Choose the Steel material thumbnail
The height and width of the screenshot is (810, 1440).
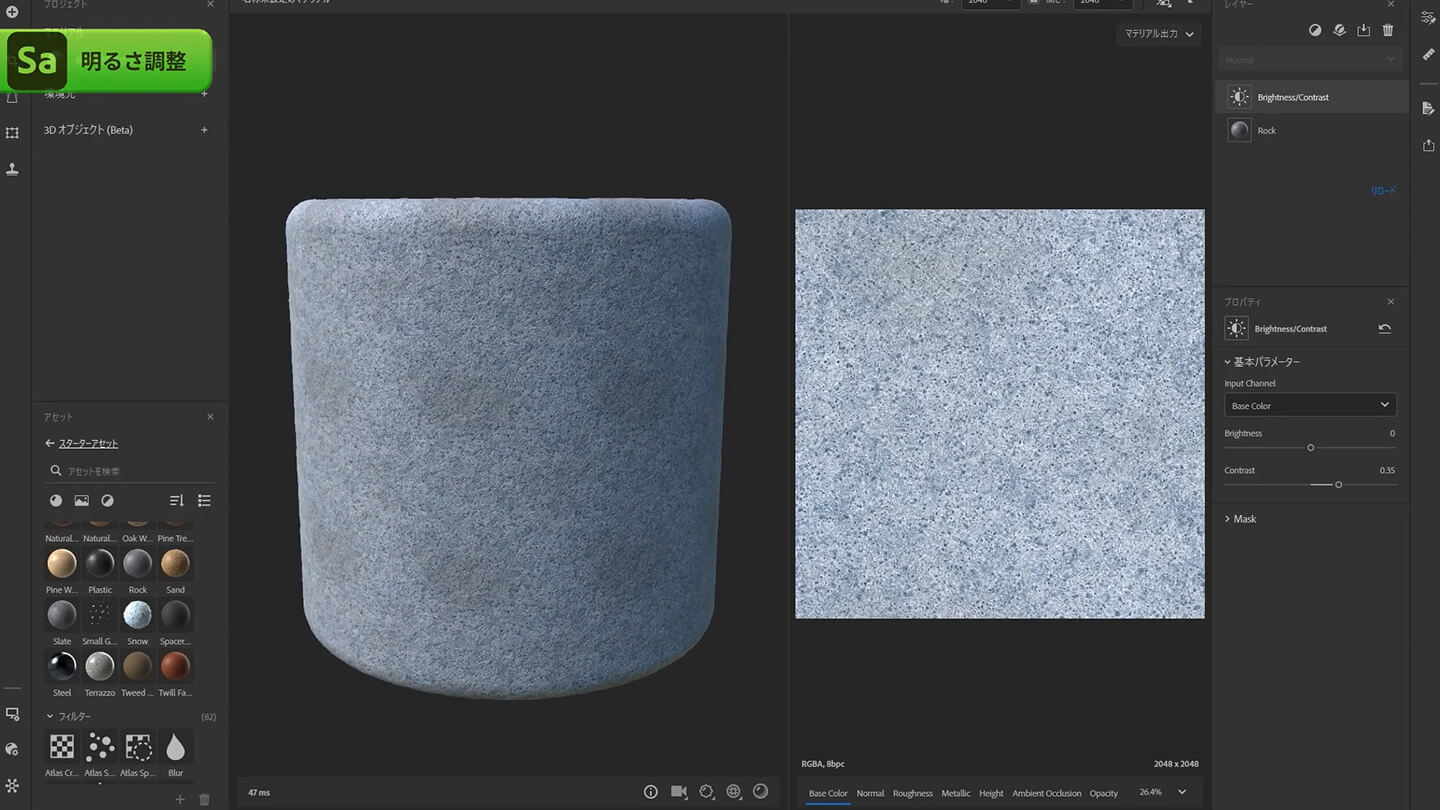point(62,666)
